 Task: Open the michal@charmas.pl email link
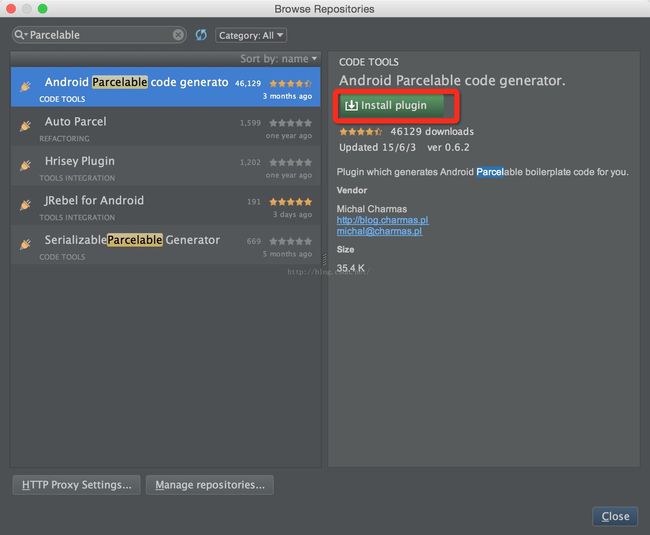[379, 231]
